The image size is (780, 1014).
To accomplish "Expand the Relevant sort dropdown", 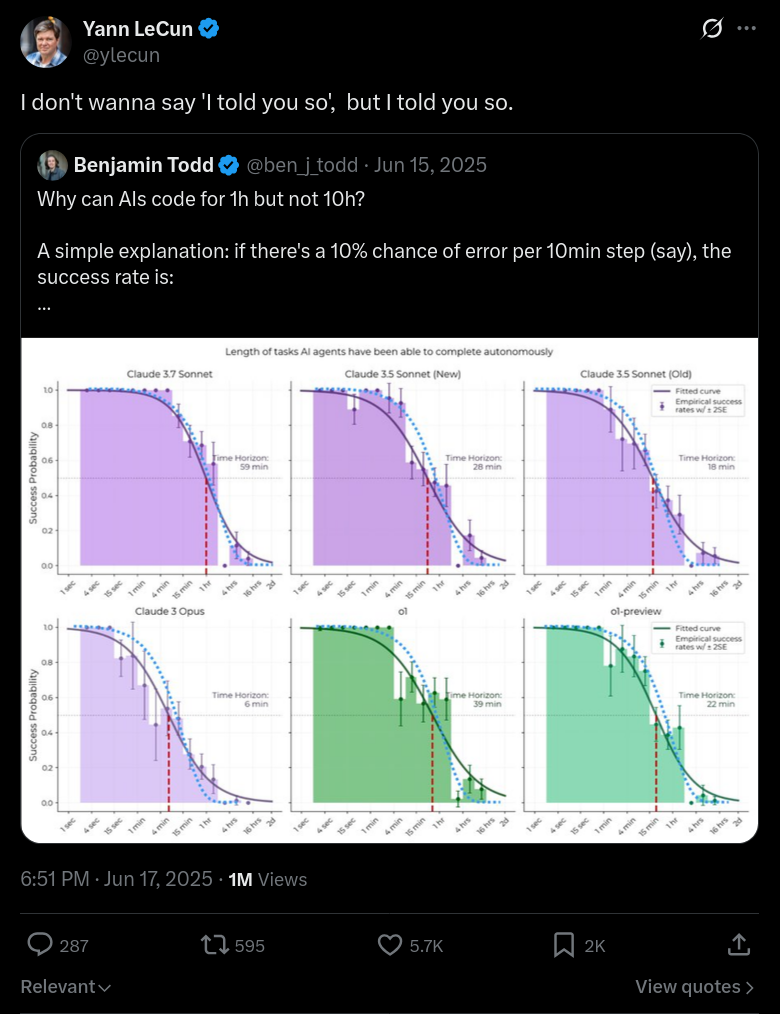I will click(x=66, y=987).
